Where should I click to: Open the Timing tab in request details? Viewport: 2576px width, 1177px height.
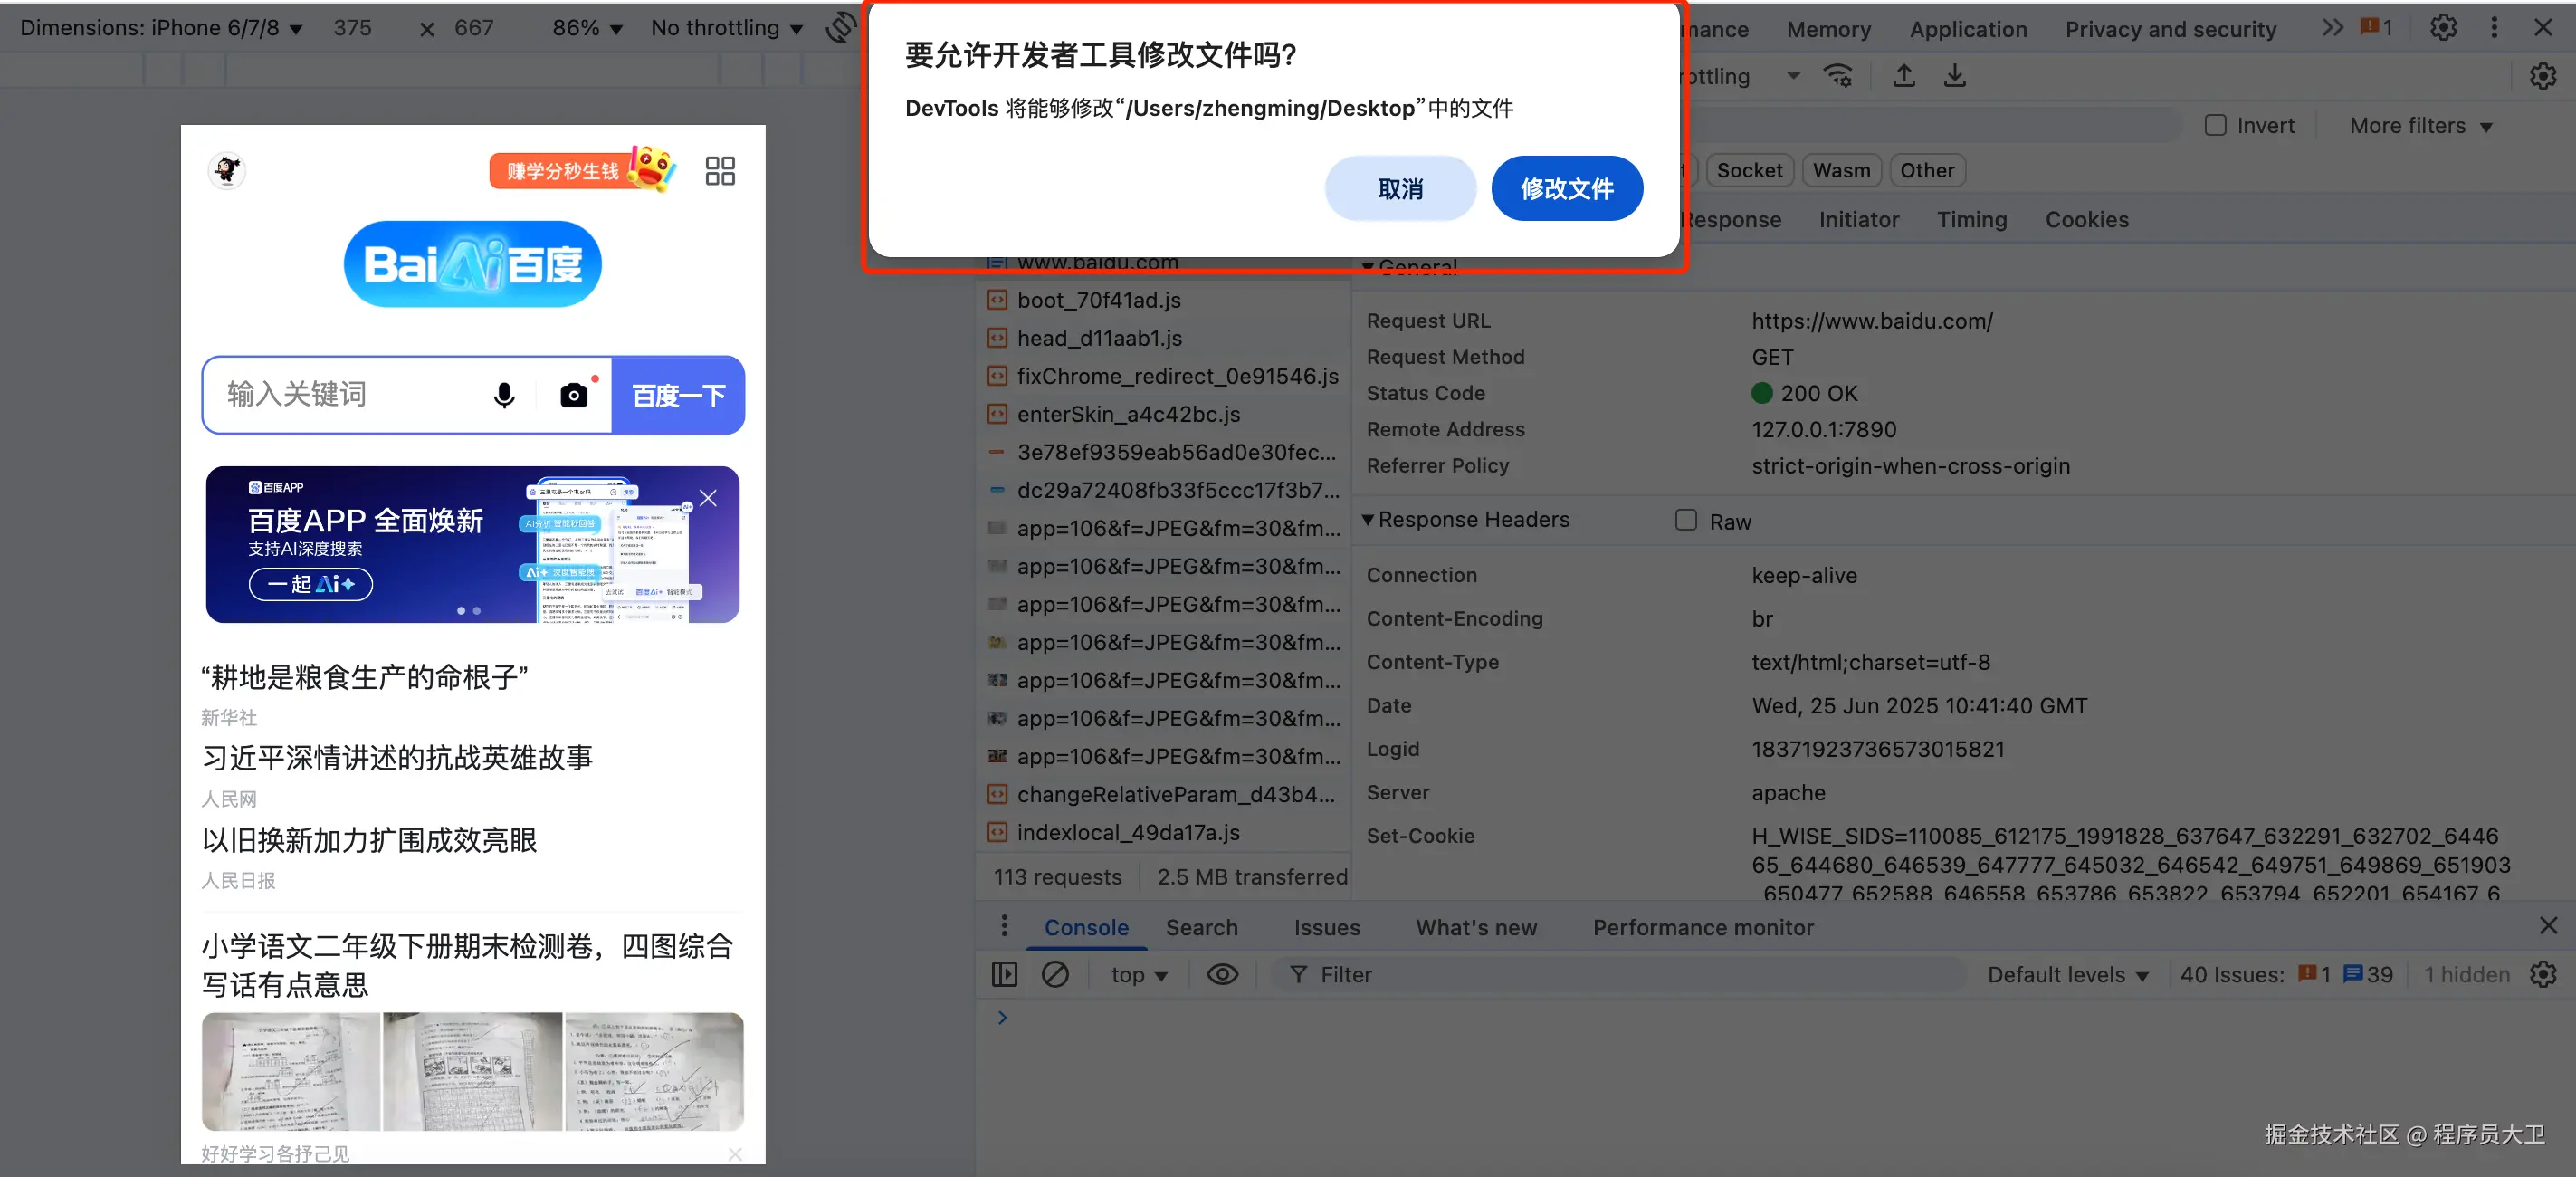[1971, 219]
